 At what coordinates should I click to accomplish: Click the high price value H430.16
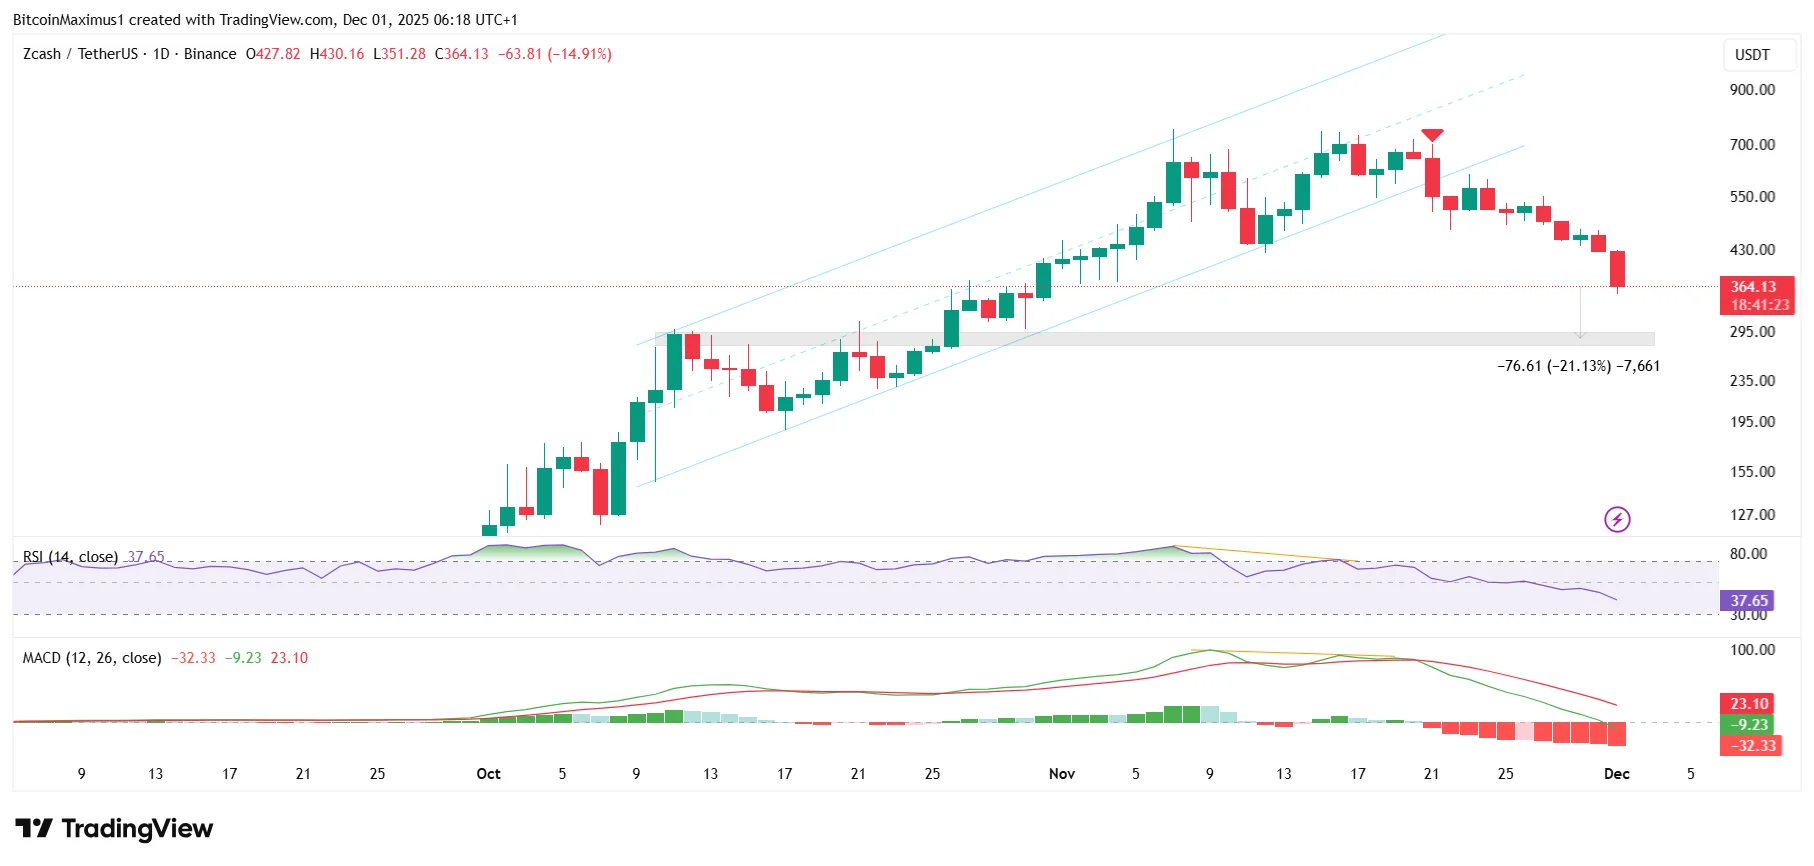click(337, 54)
